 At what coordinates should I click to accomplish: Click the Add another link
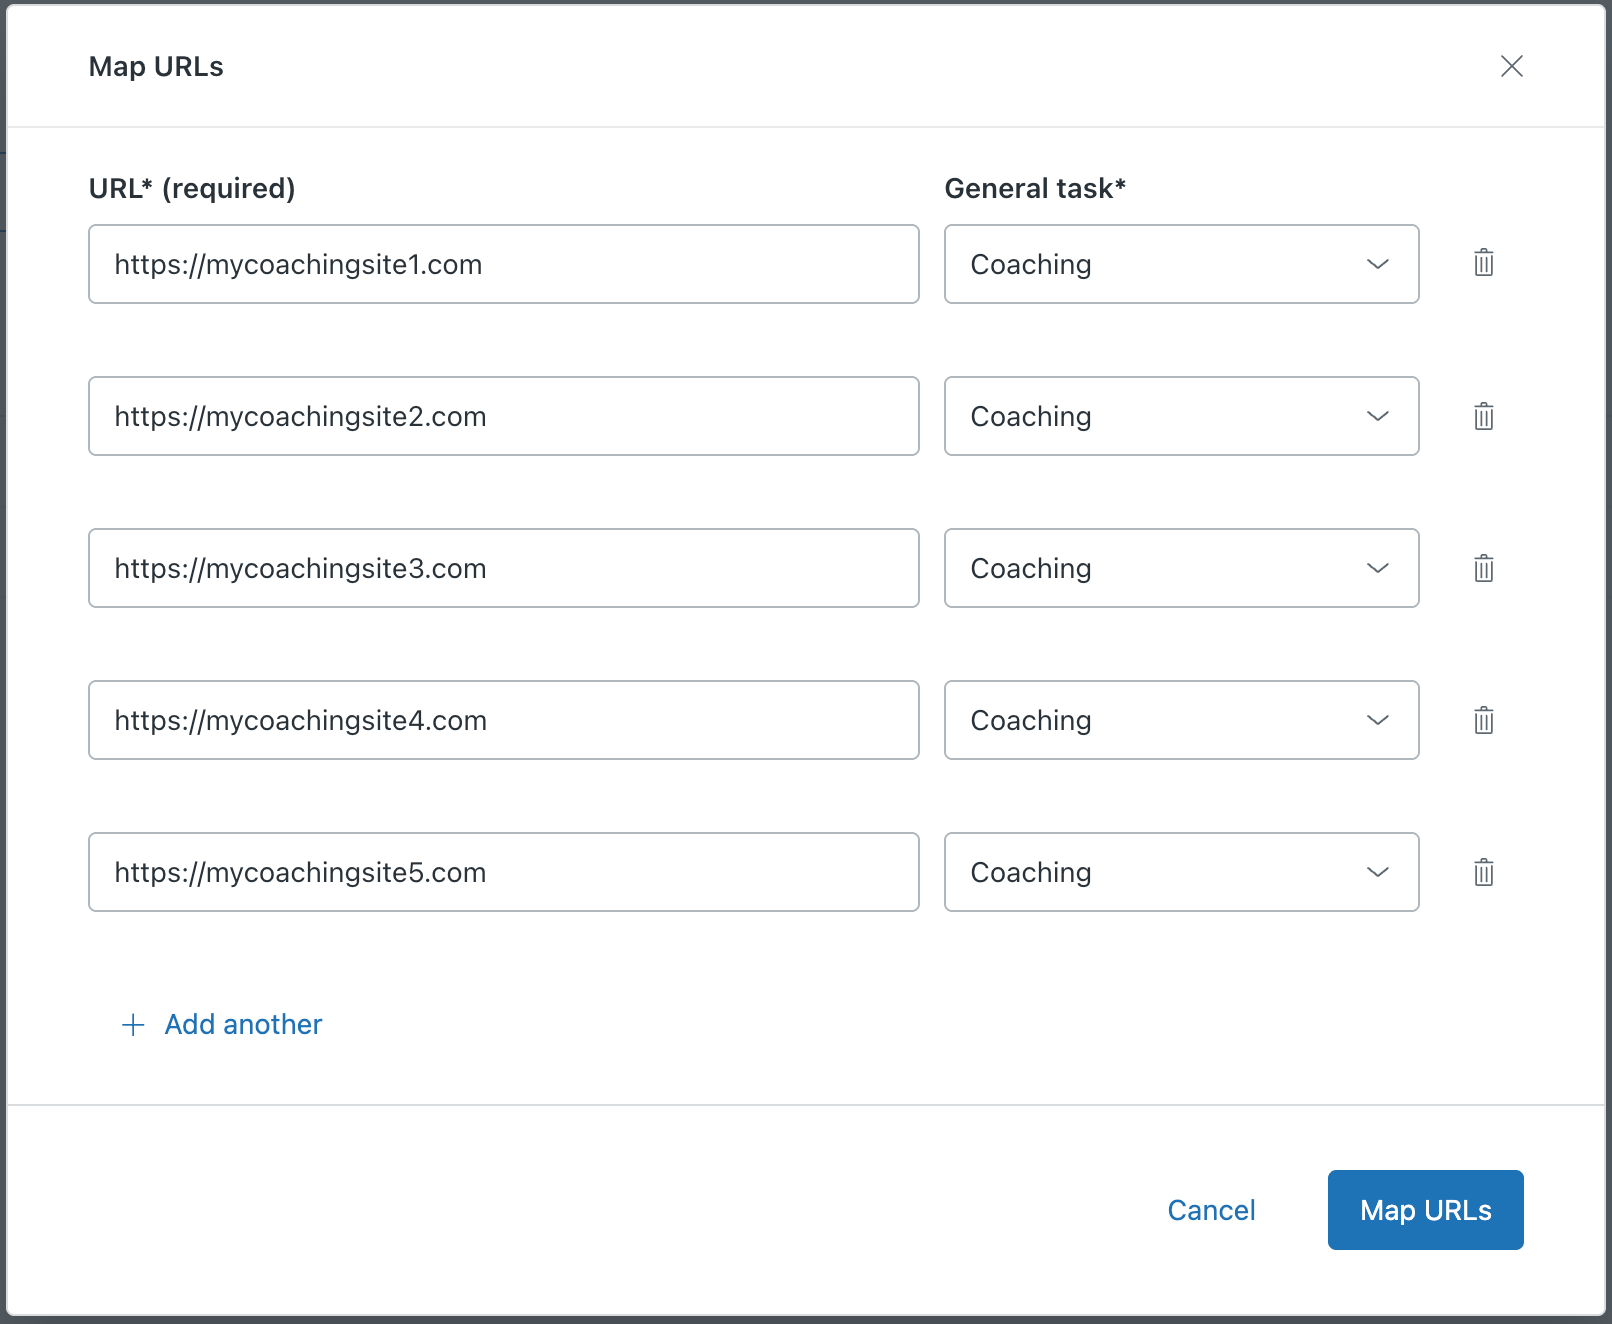pos(243,1025)
